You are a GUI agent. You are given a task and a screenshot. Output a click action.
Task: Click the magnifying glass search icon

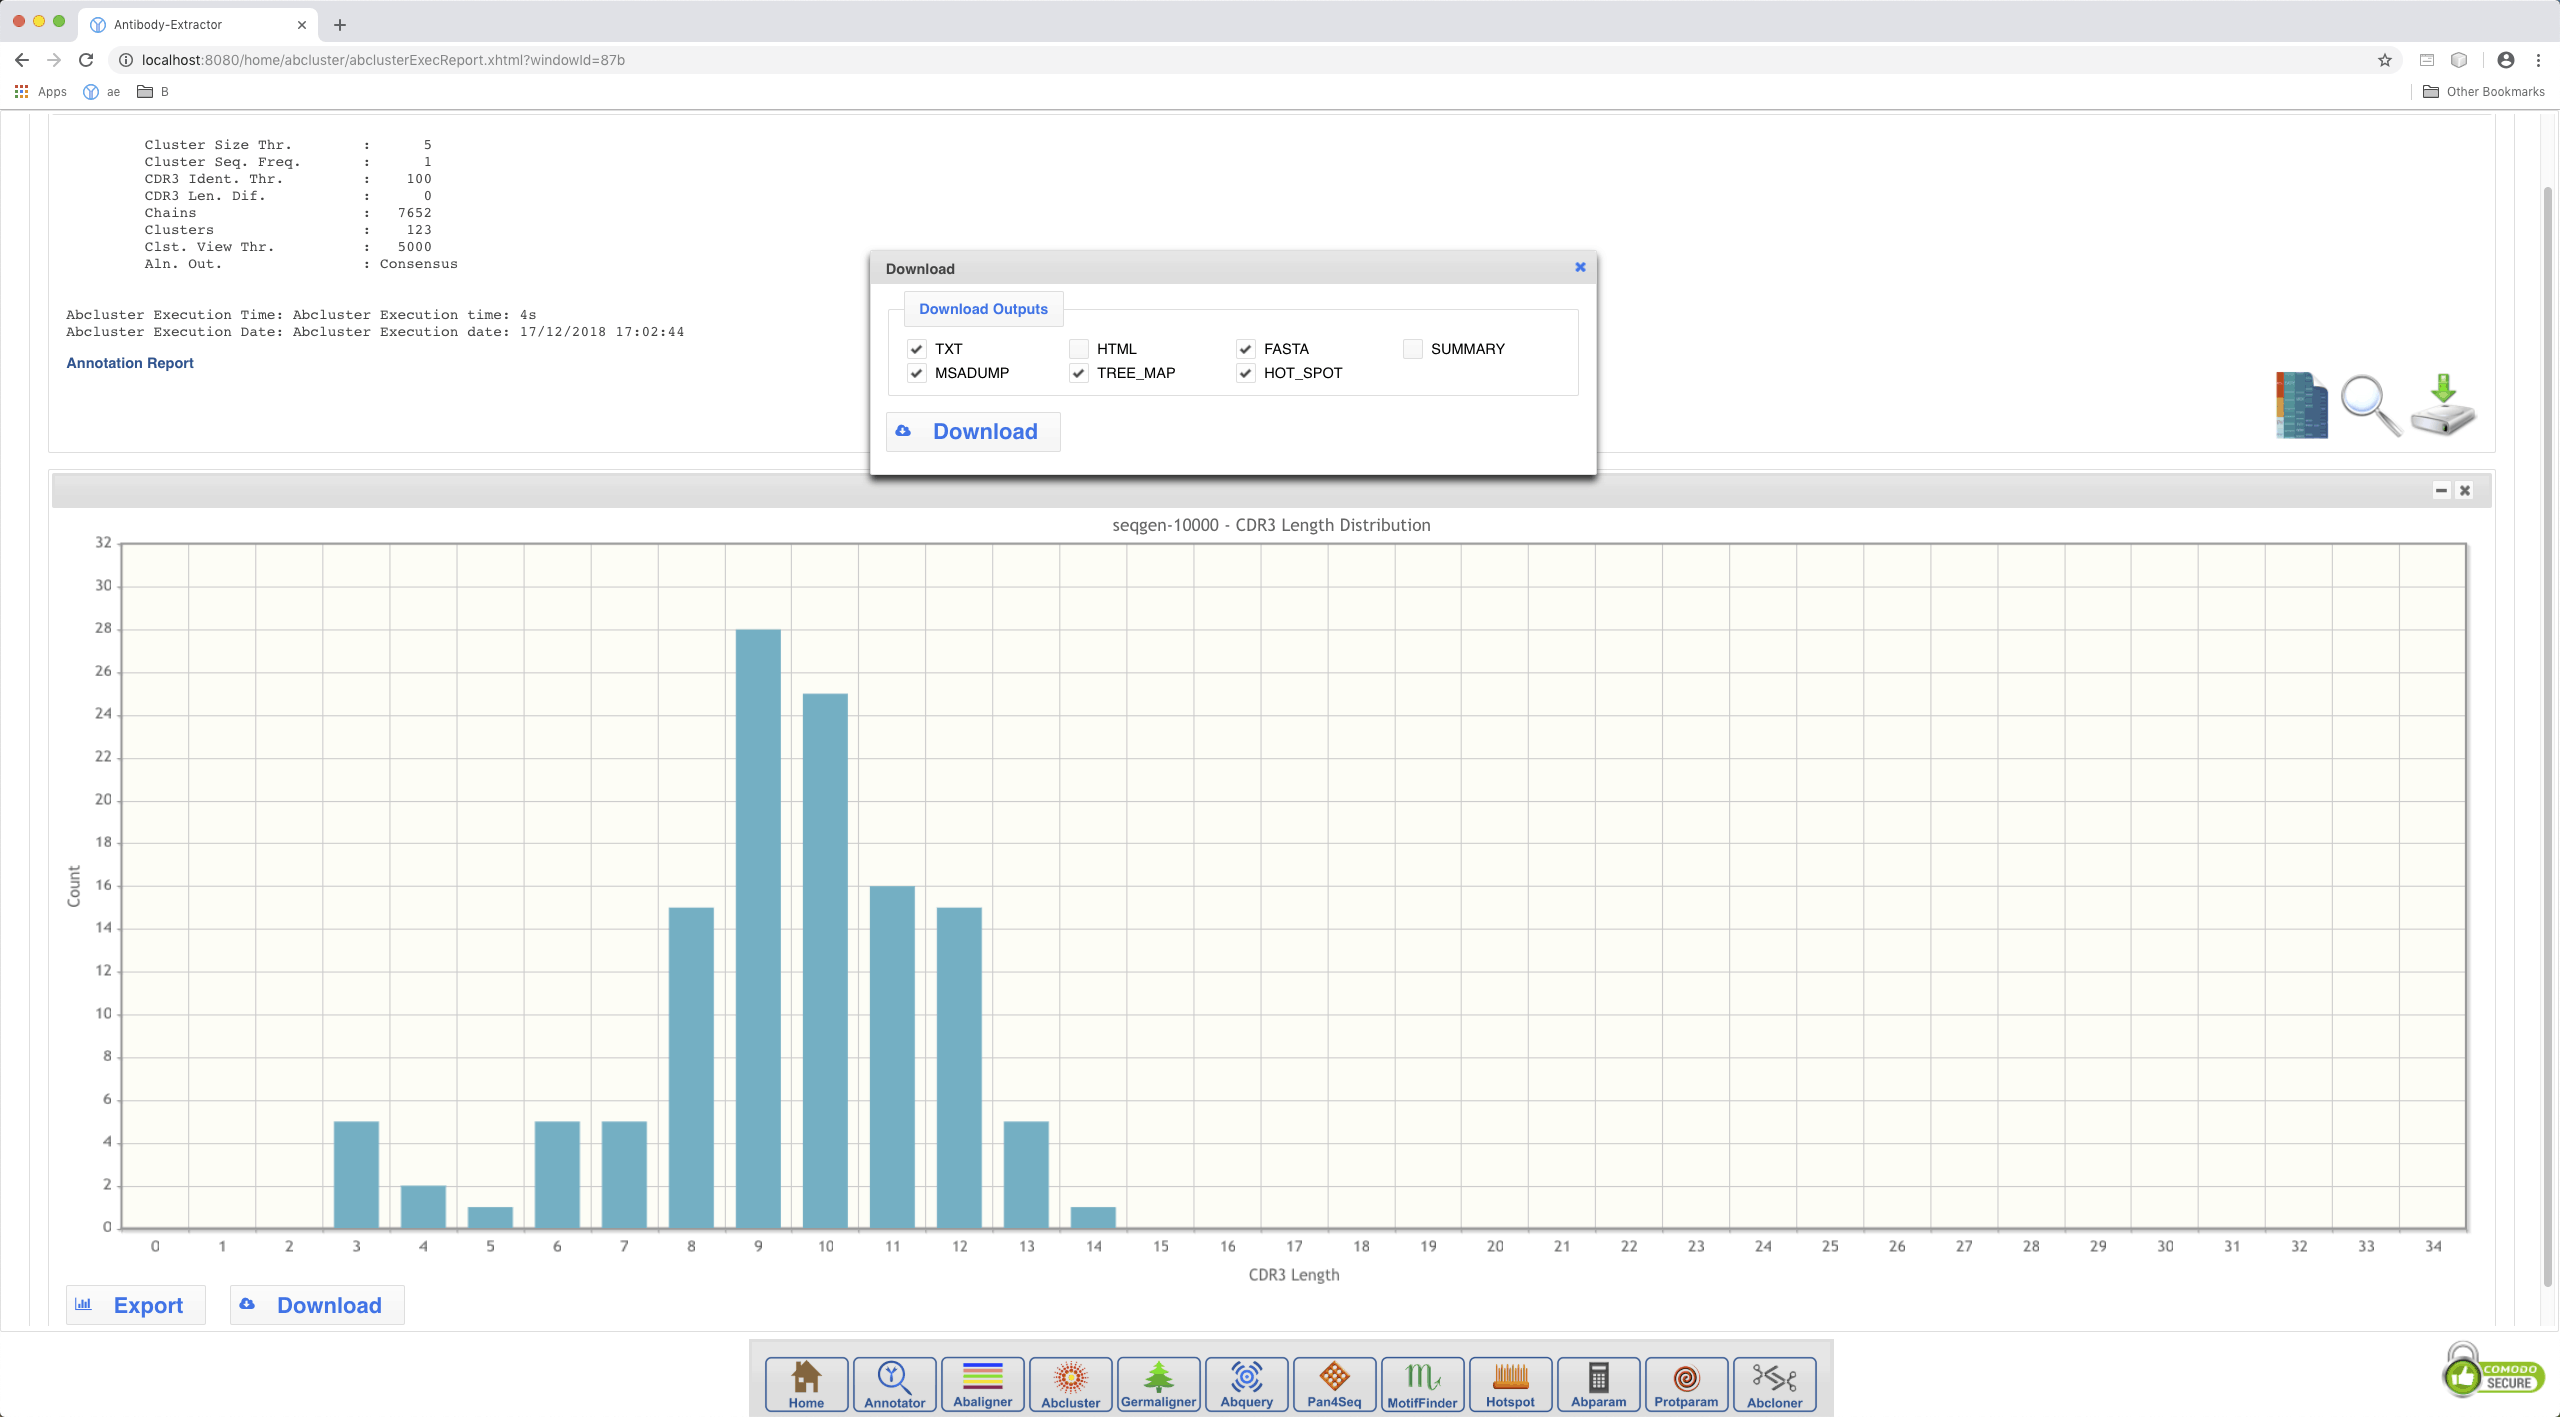[2370, 405]
